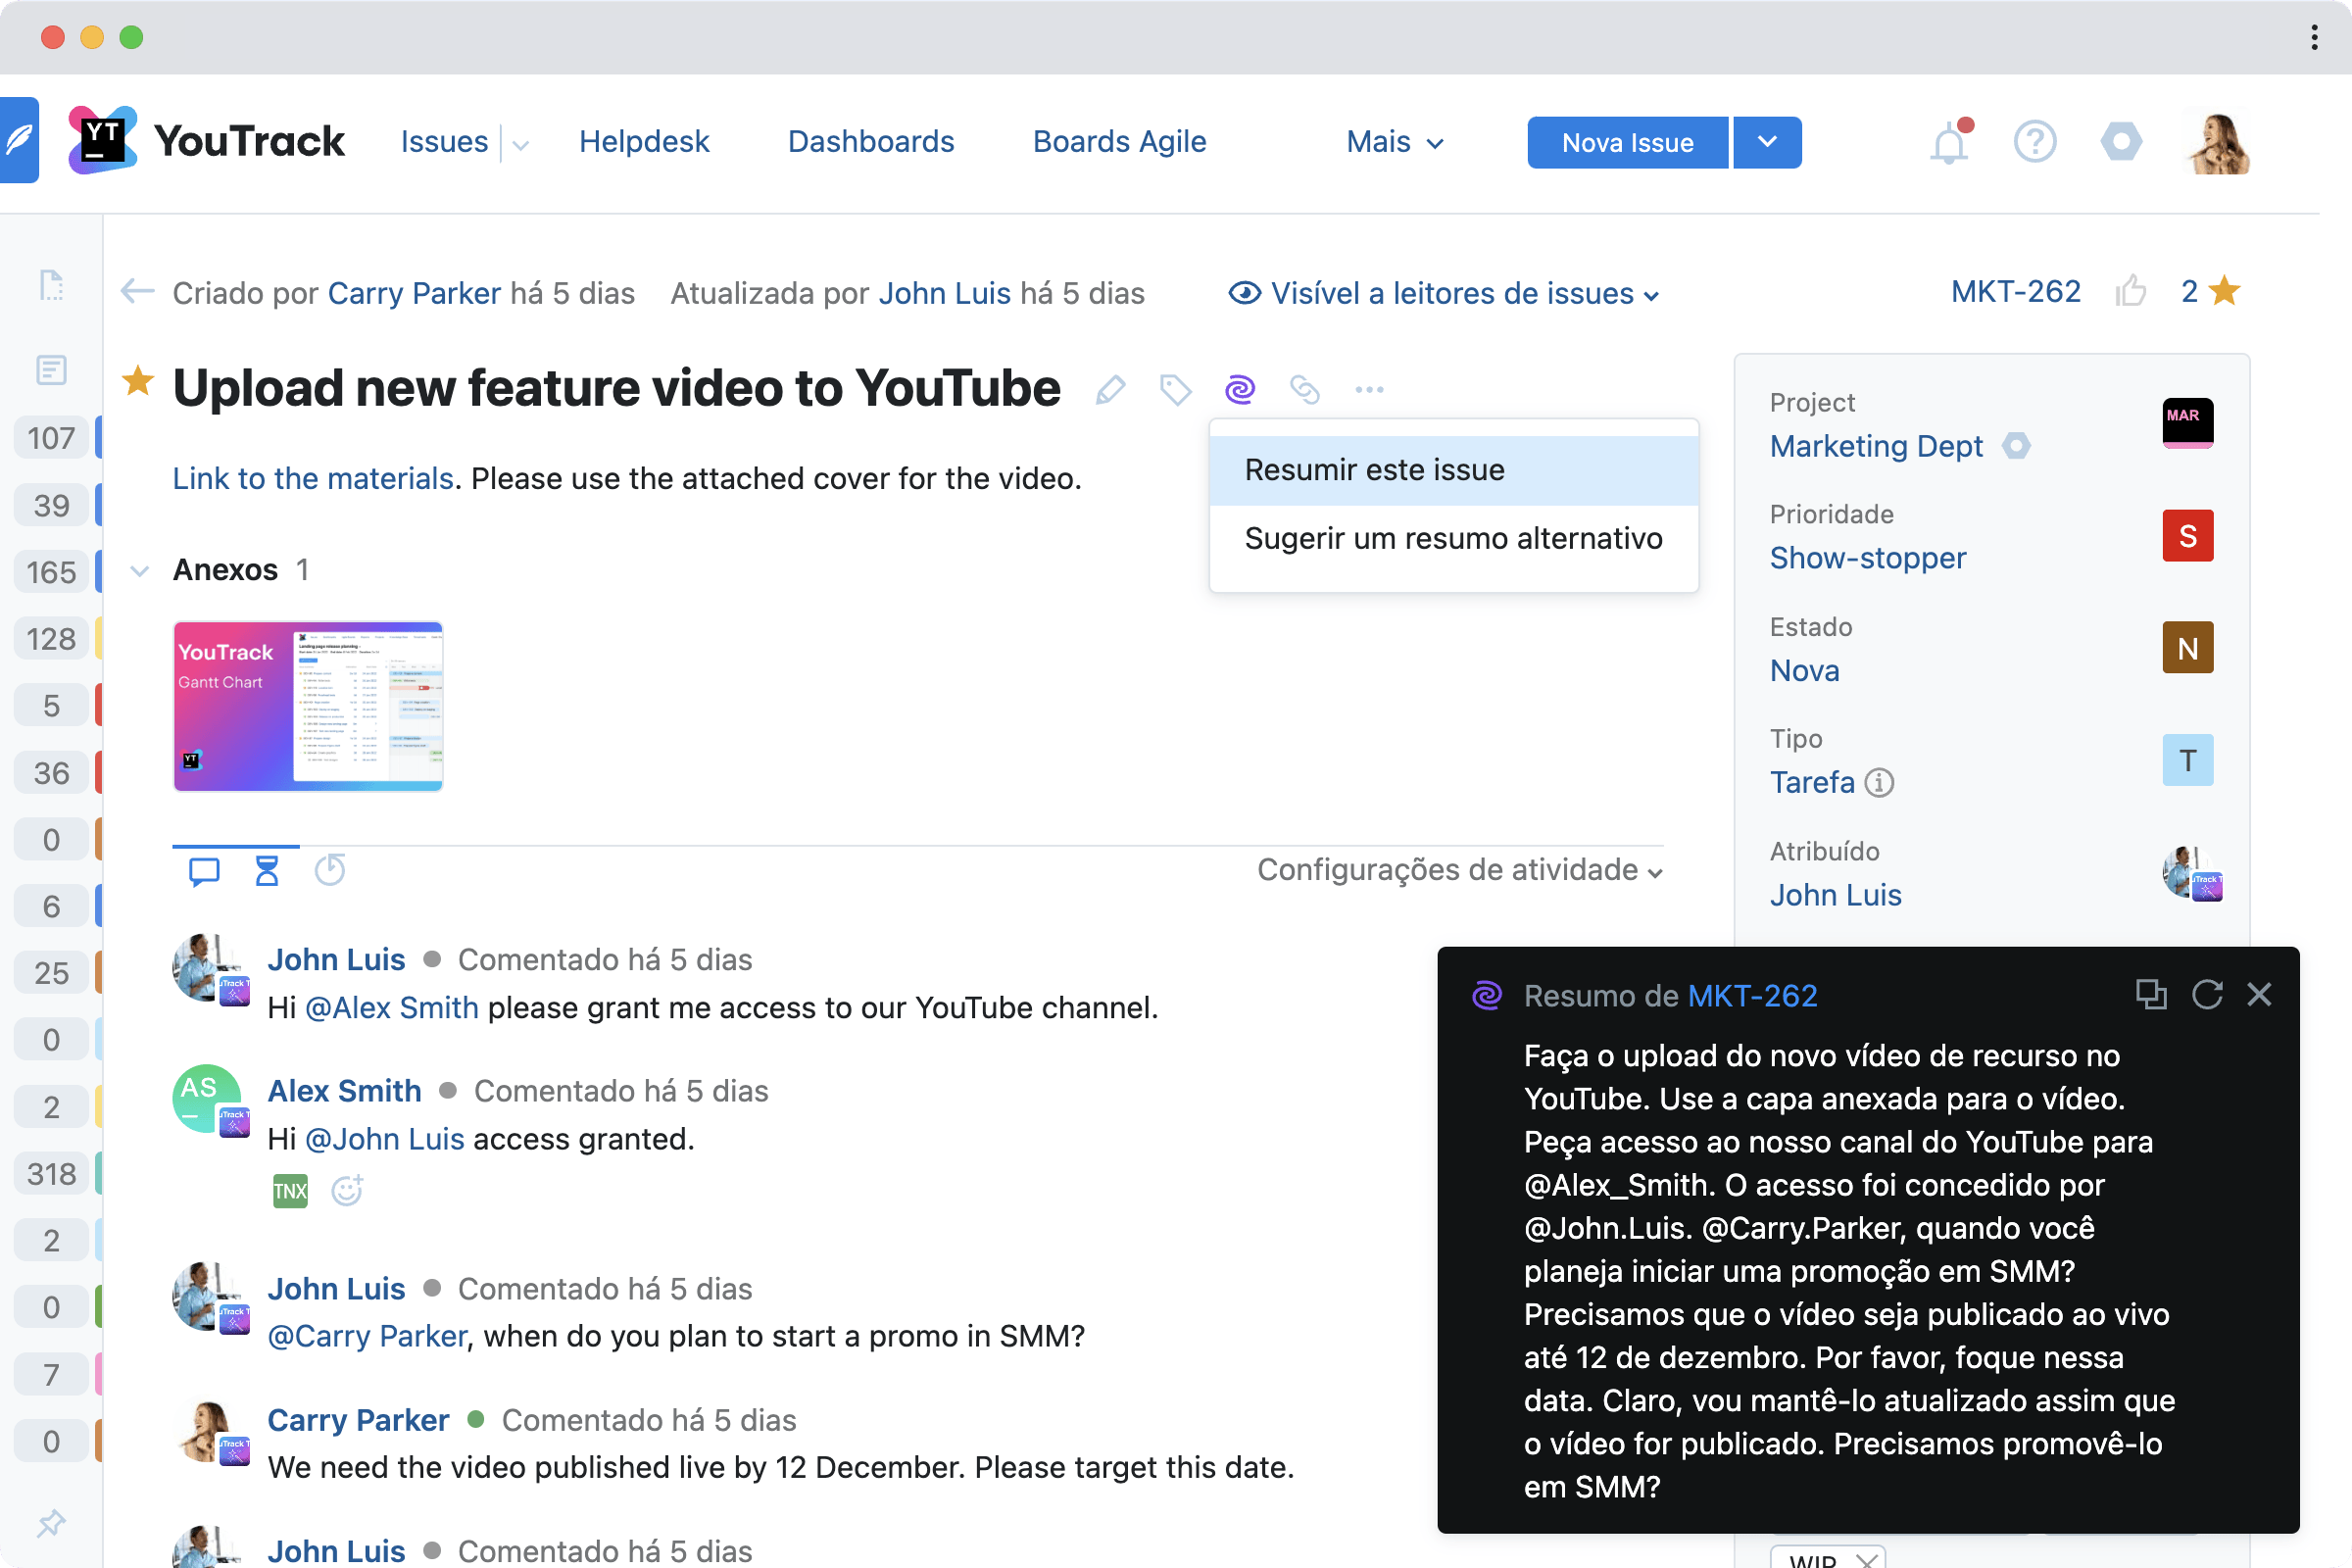
Task: Click the purple AI assistant icon
Action: click(x=1240, y=390)
